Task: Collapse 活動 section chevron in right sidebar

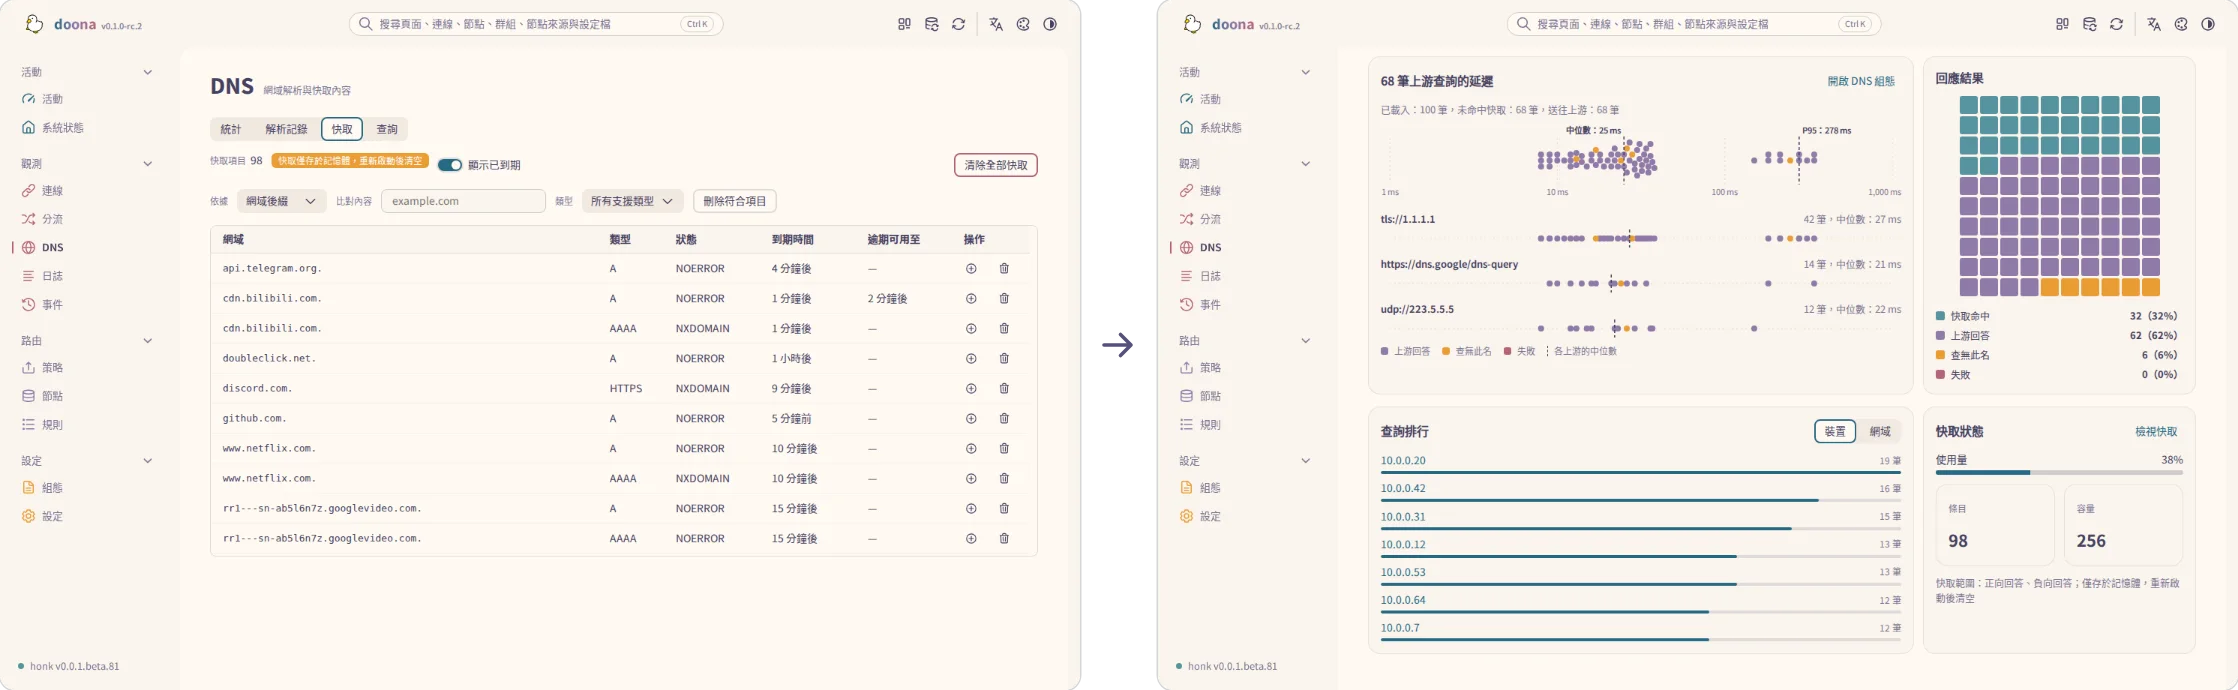Action: (x=1306, y=72)
